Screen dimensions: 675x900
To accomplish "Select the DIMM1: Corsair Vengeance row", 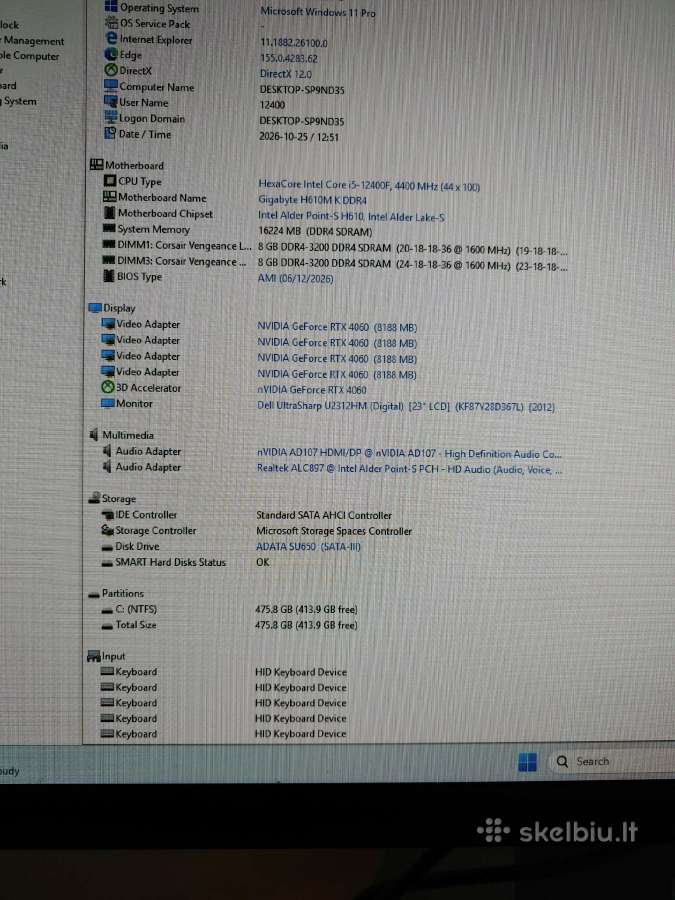I will pos(335,247).
